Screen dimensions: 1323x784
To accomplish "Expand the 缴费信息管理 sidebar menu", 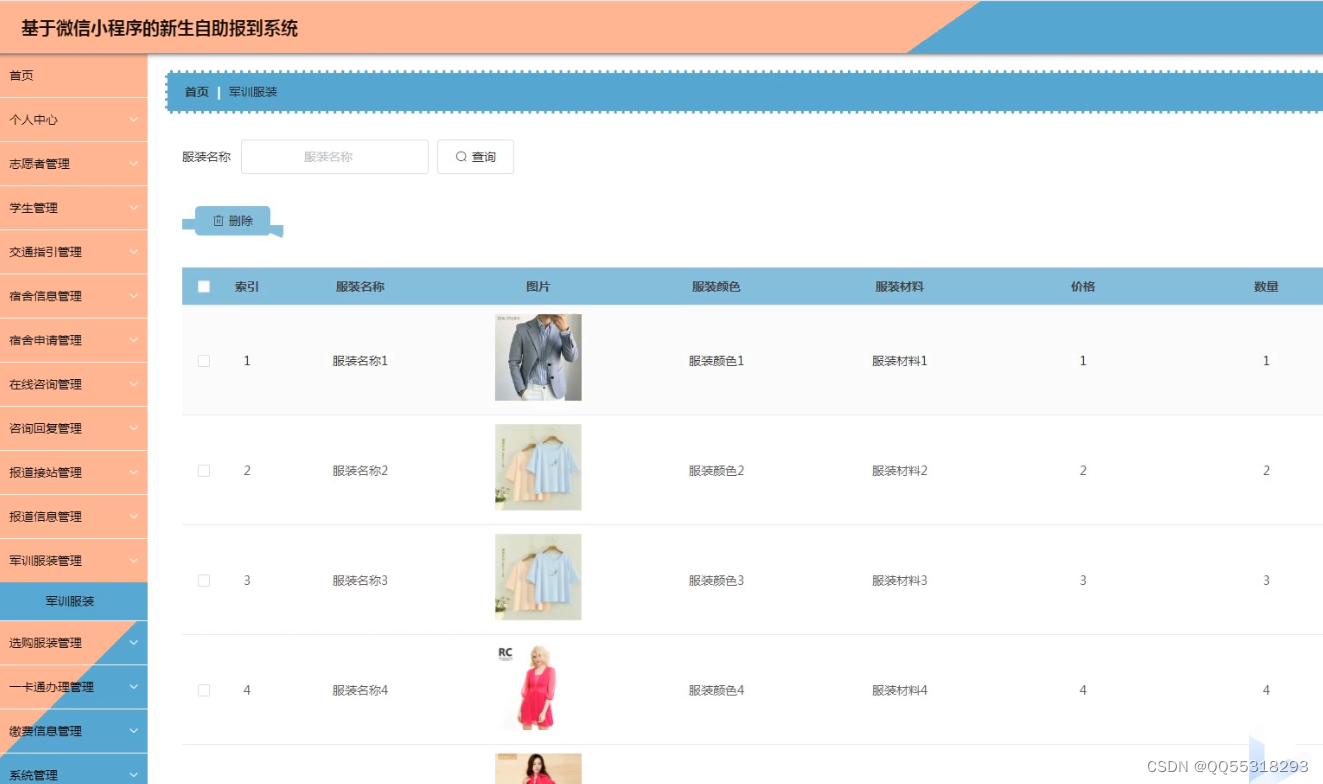I will click(74, 731).
